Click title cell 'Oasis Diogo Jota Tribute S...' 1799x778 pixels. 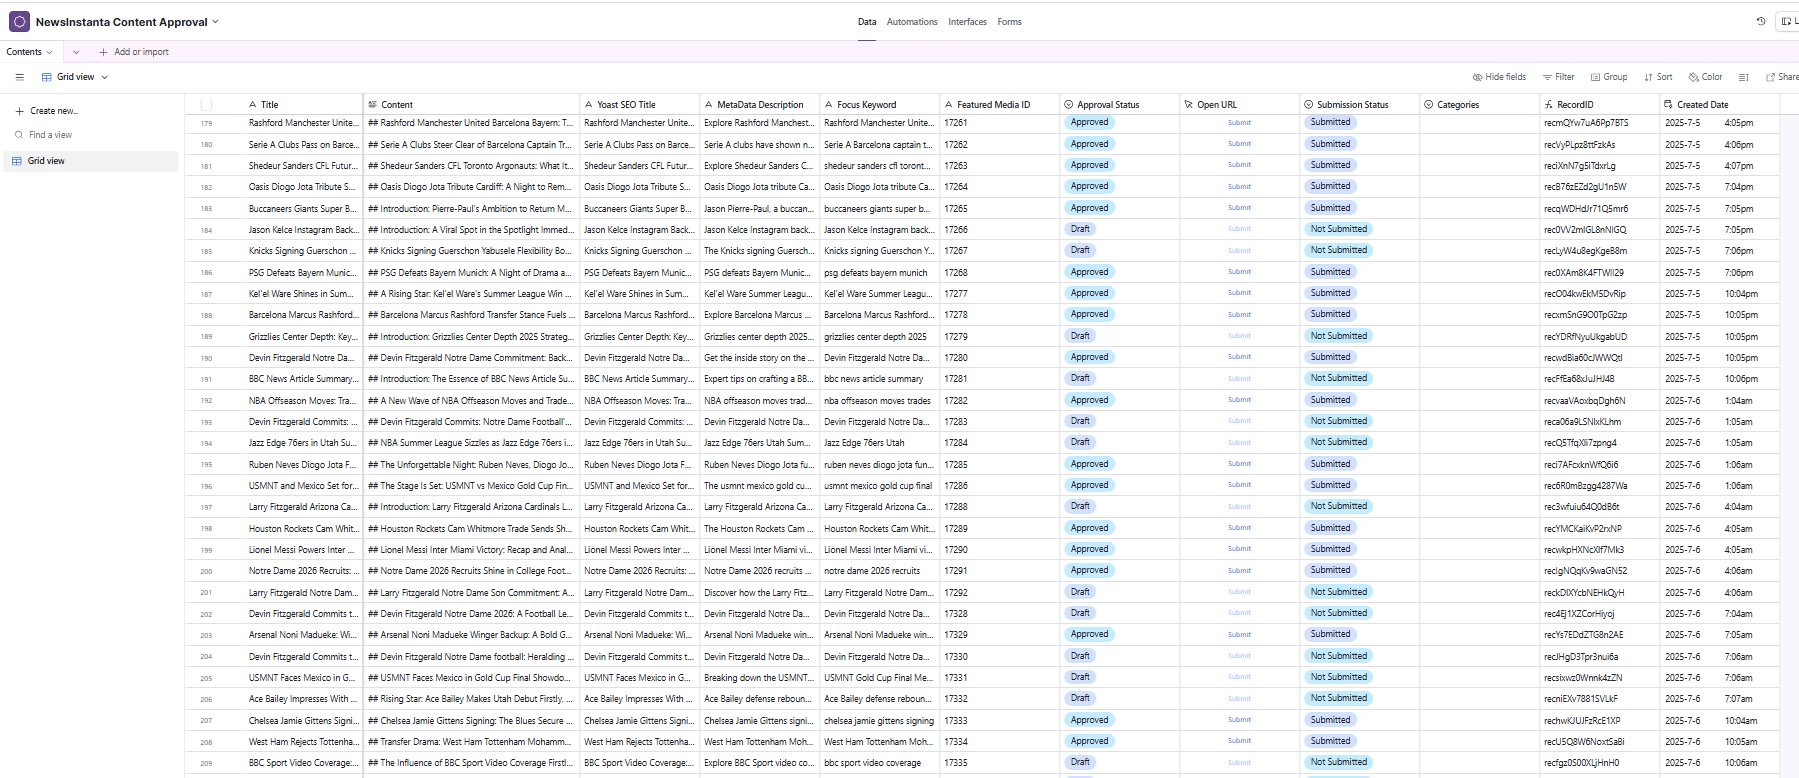click(302, 187)
